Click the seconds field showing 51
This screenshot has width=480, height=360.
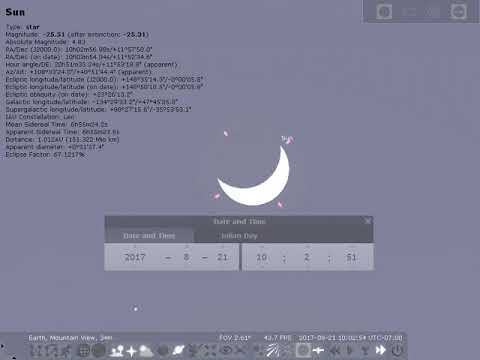pyautogui.click(x=351, y=257)
